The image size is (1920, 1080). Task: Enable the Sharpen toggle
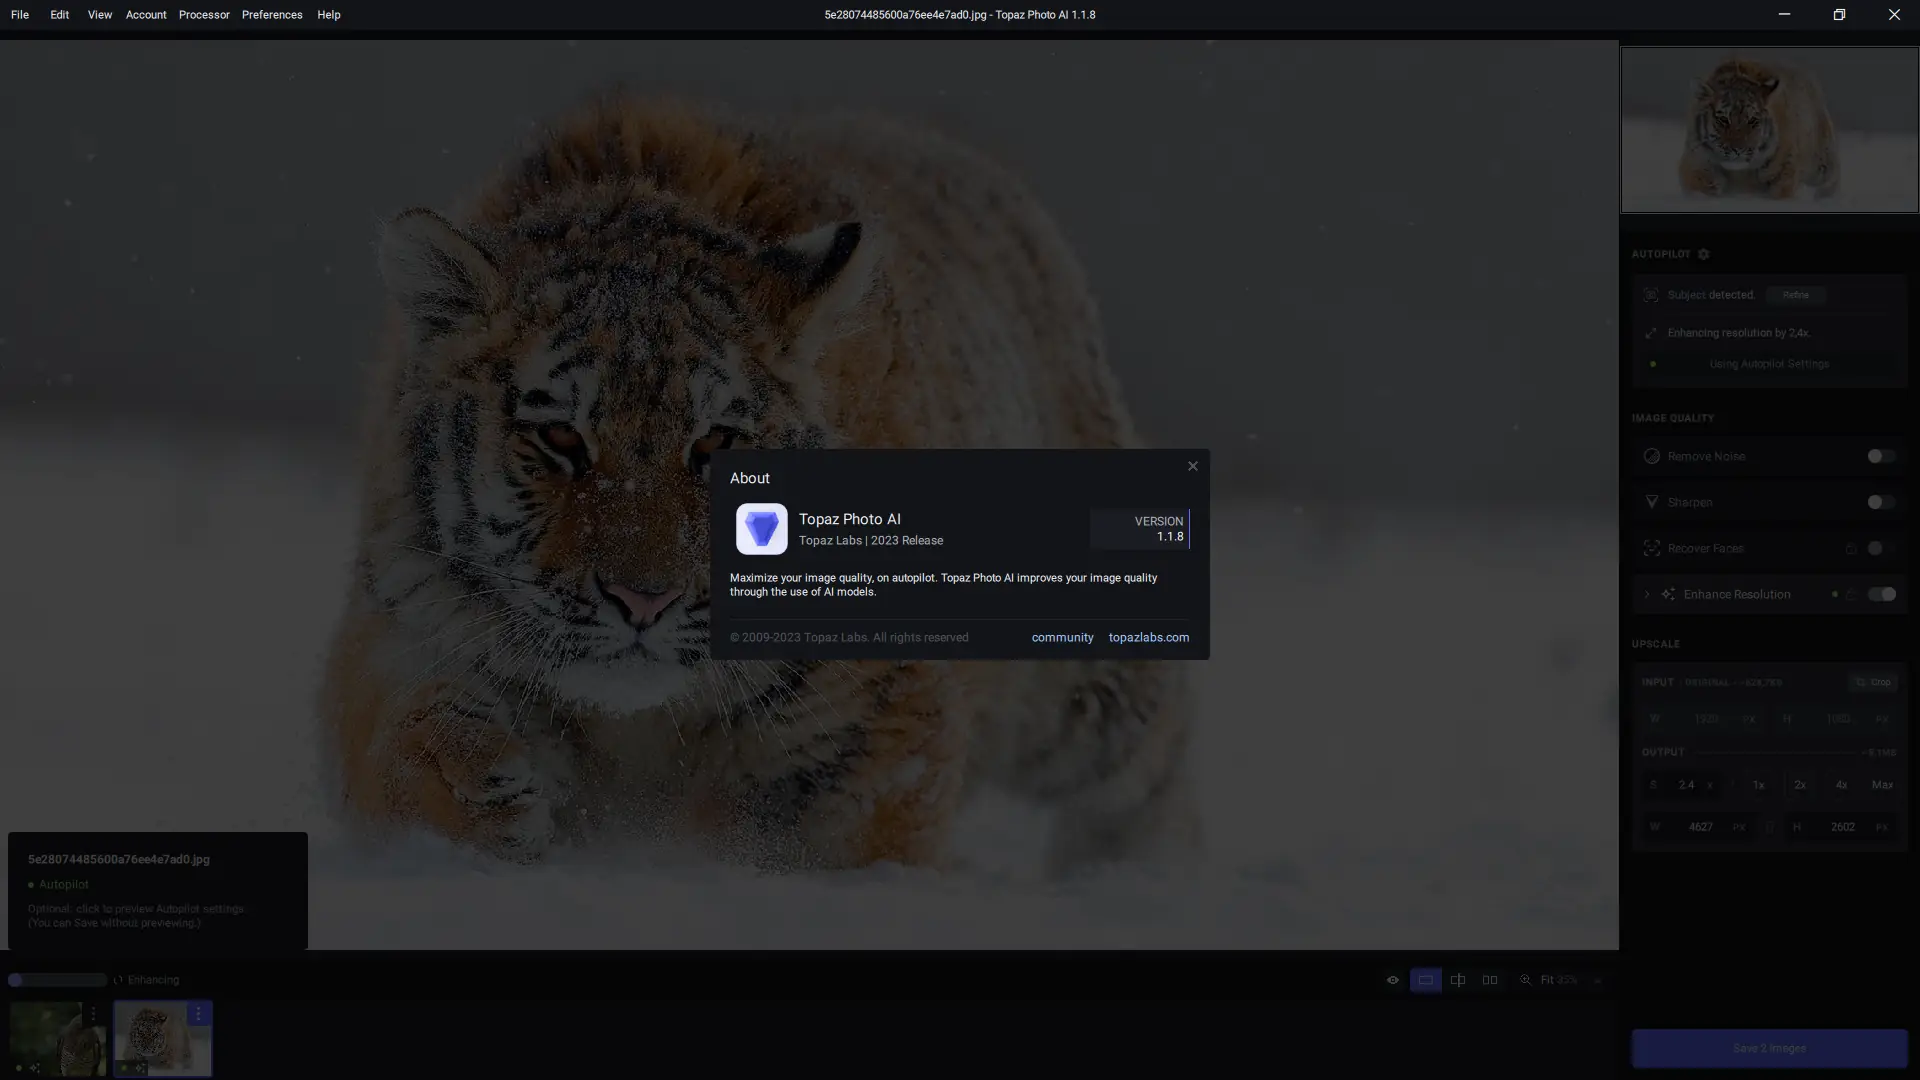[x=1881, y=502]
